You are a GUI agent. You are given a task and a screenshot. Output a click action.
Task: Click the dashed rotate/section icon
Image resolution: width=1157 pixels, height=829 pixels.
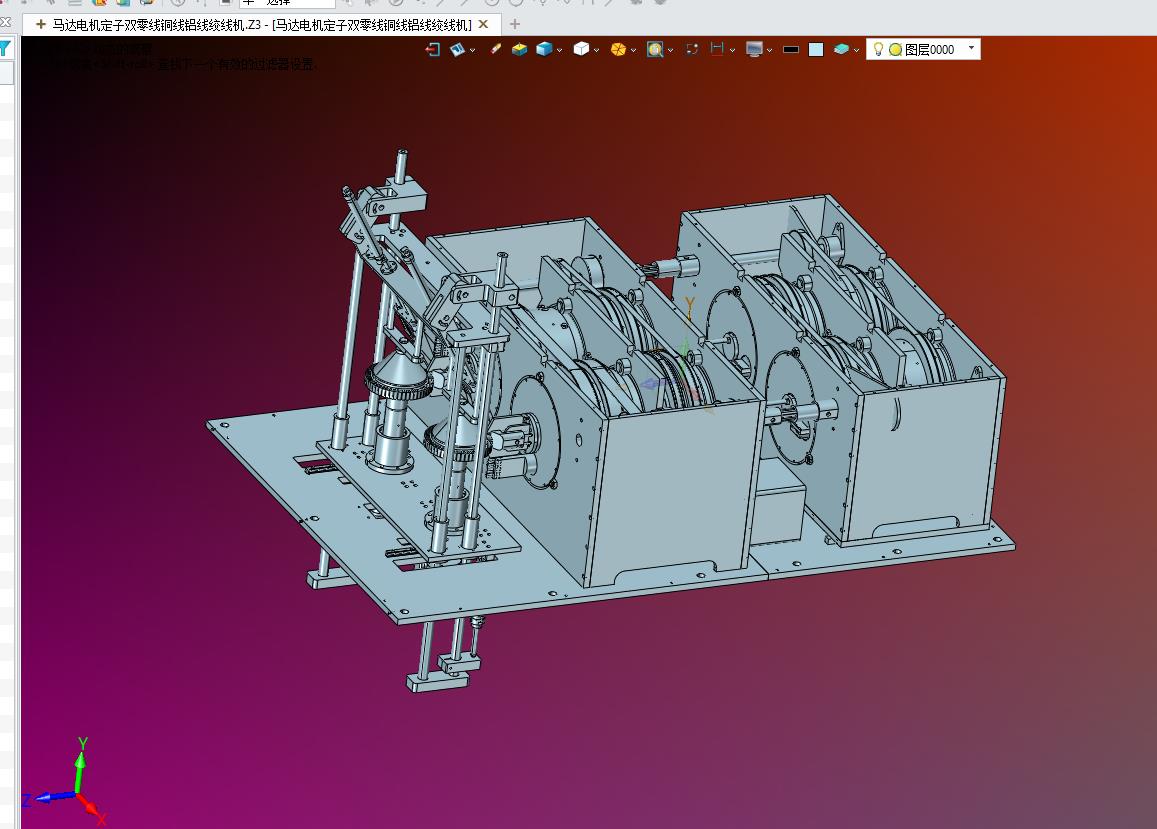tap(692, 49)
